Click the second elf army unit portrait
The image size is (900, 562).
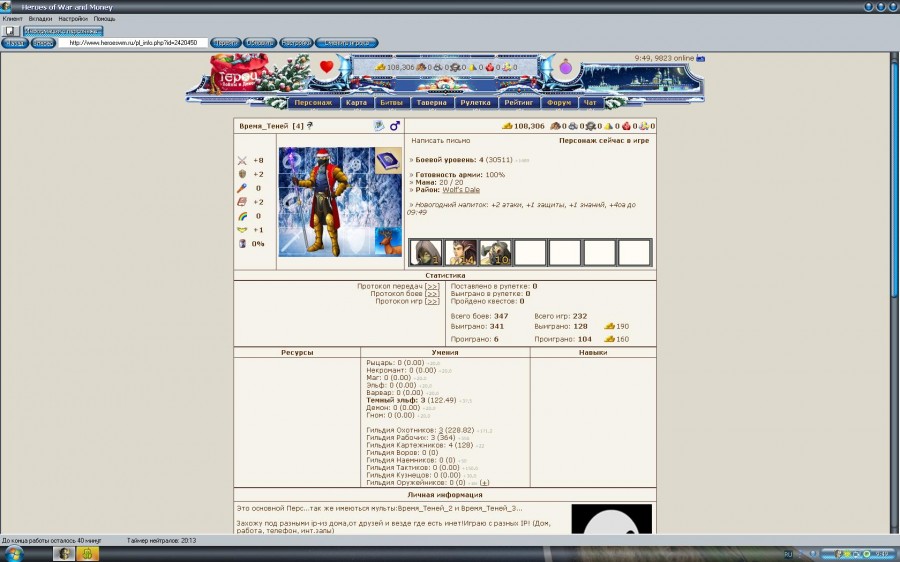click(461, 253)
